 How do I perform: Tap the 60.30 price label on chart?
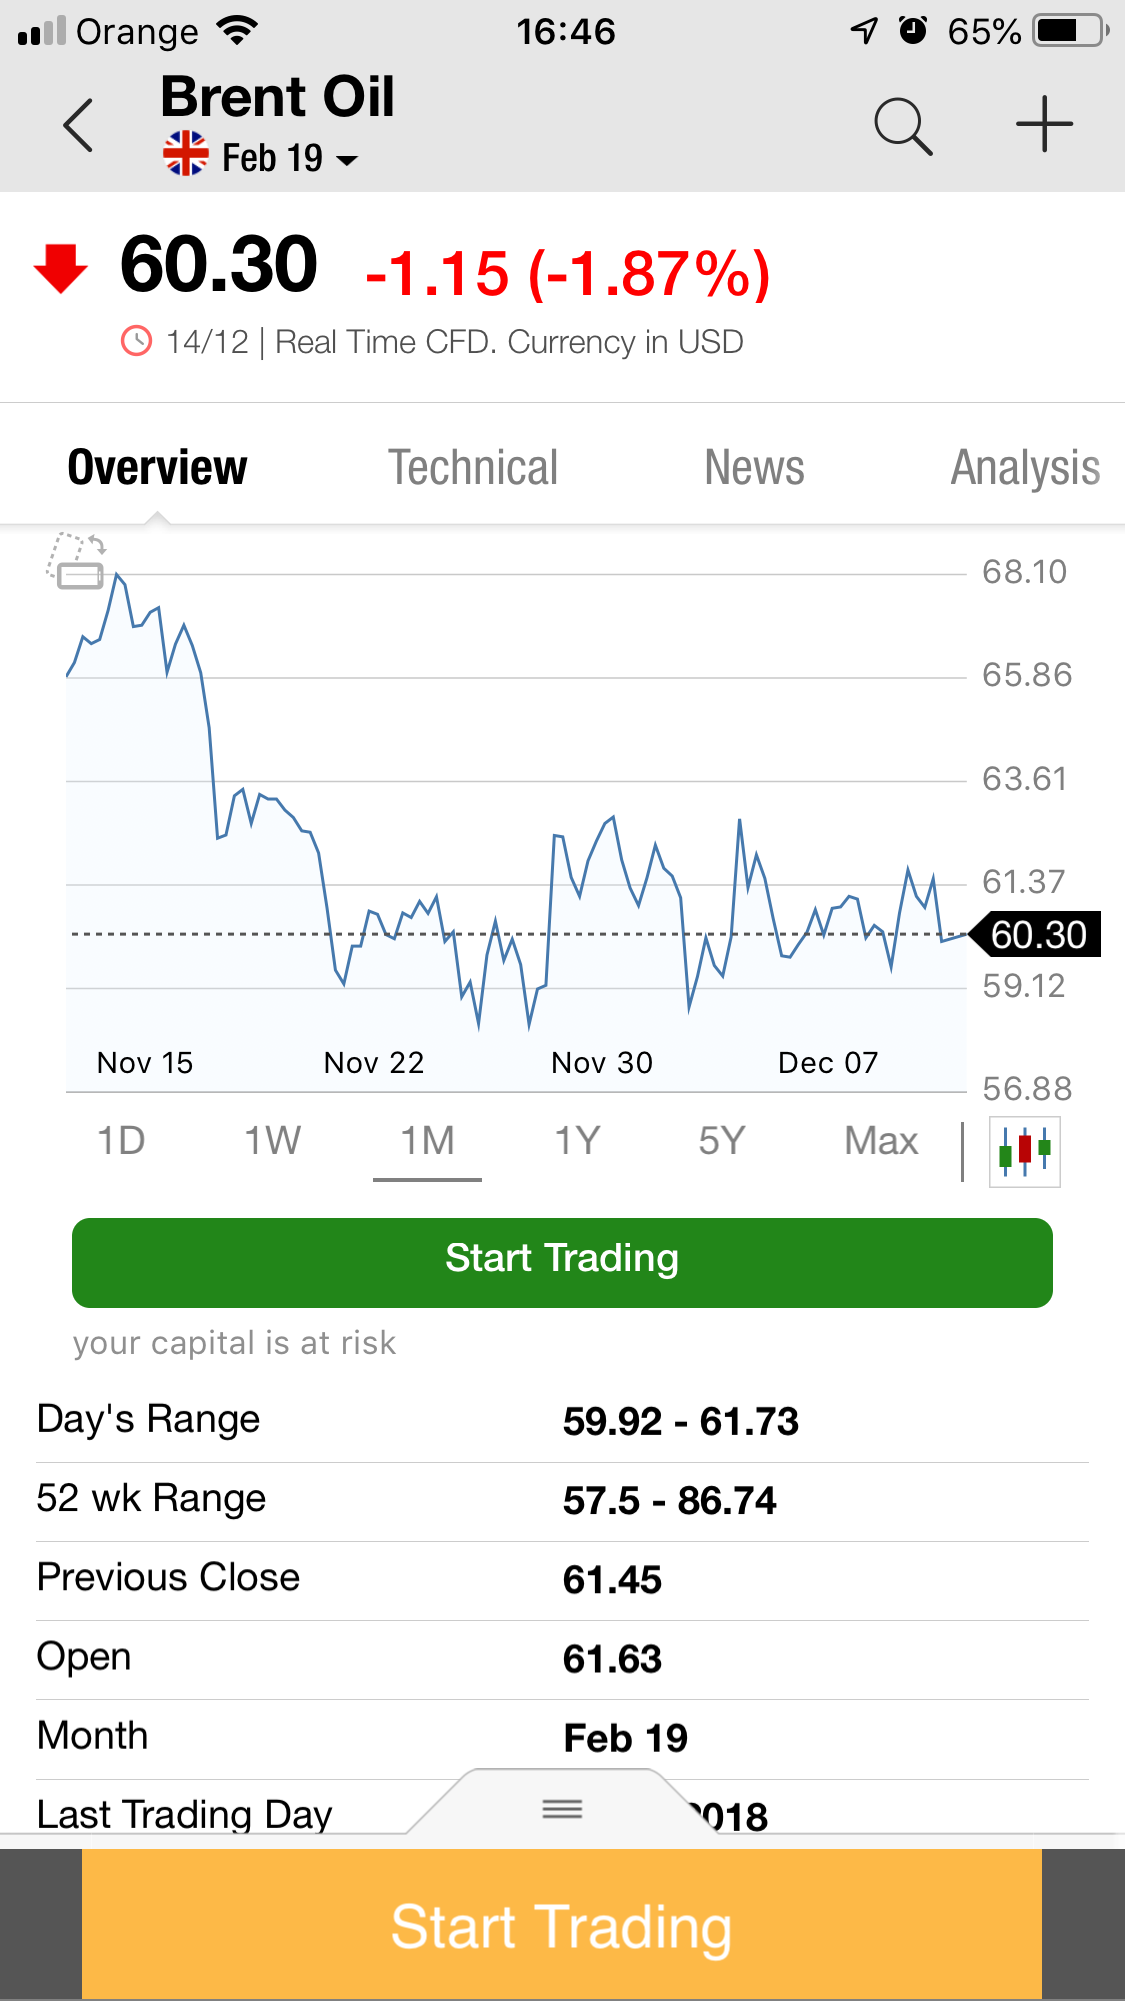pos(1039,934)
